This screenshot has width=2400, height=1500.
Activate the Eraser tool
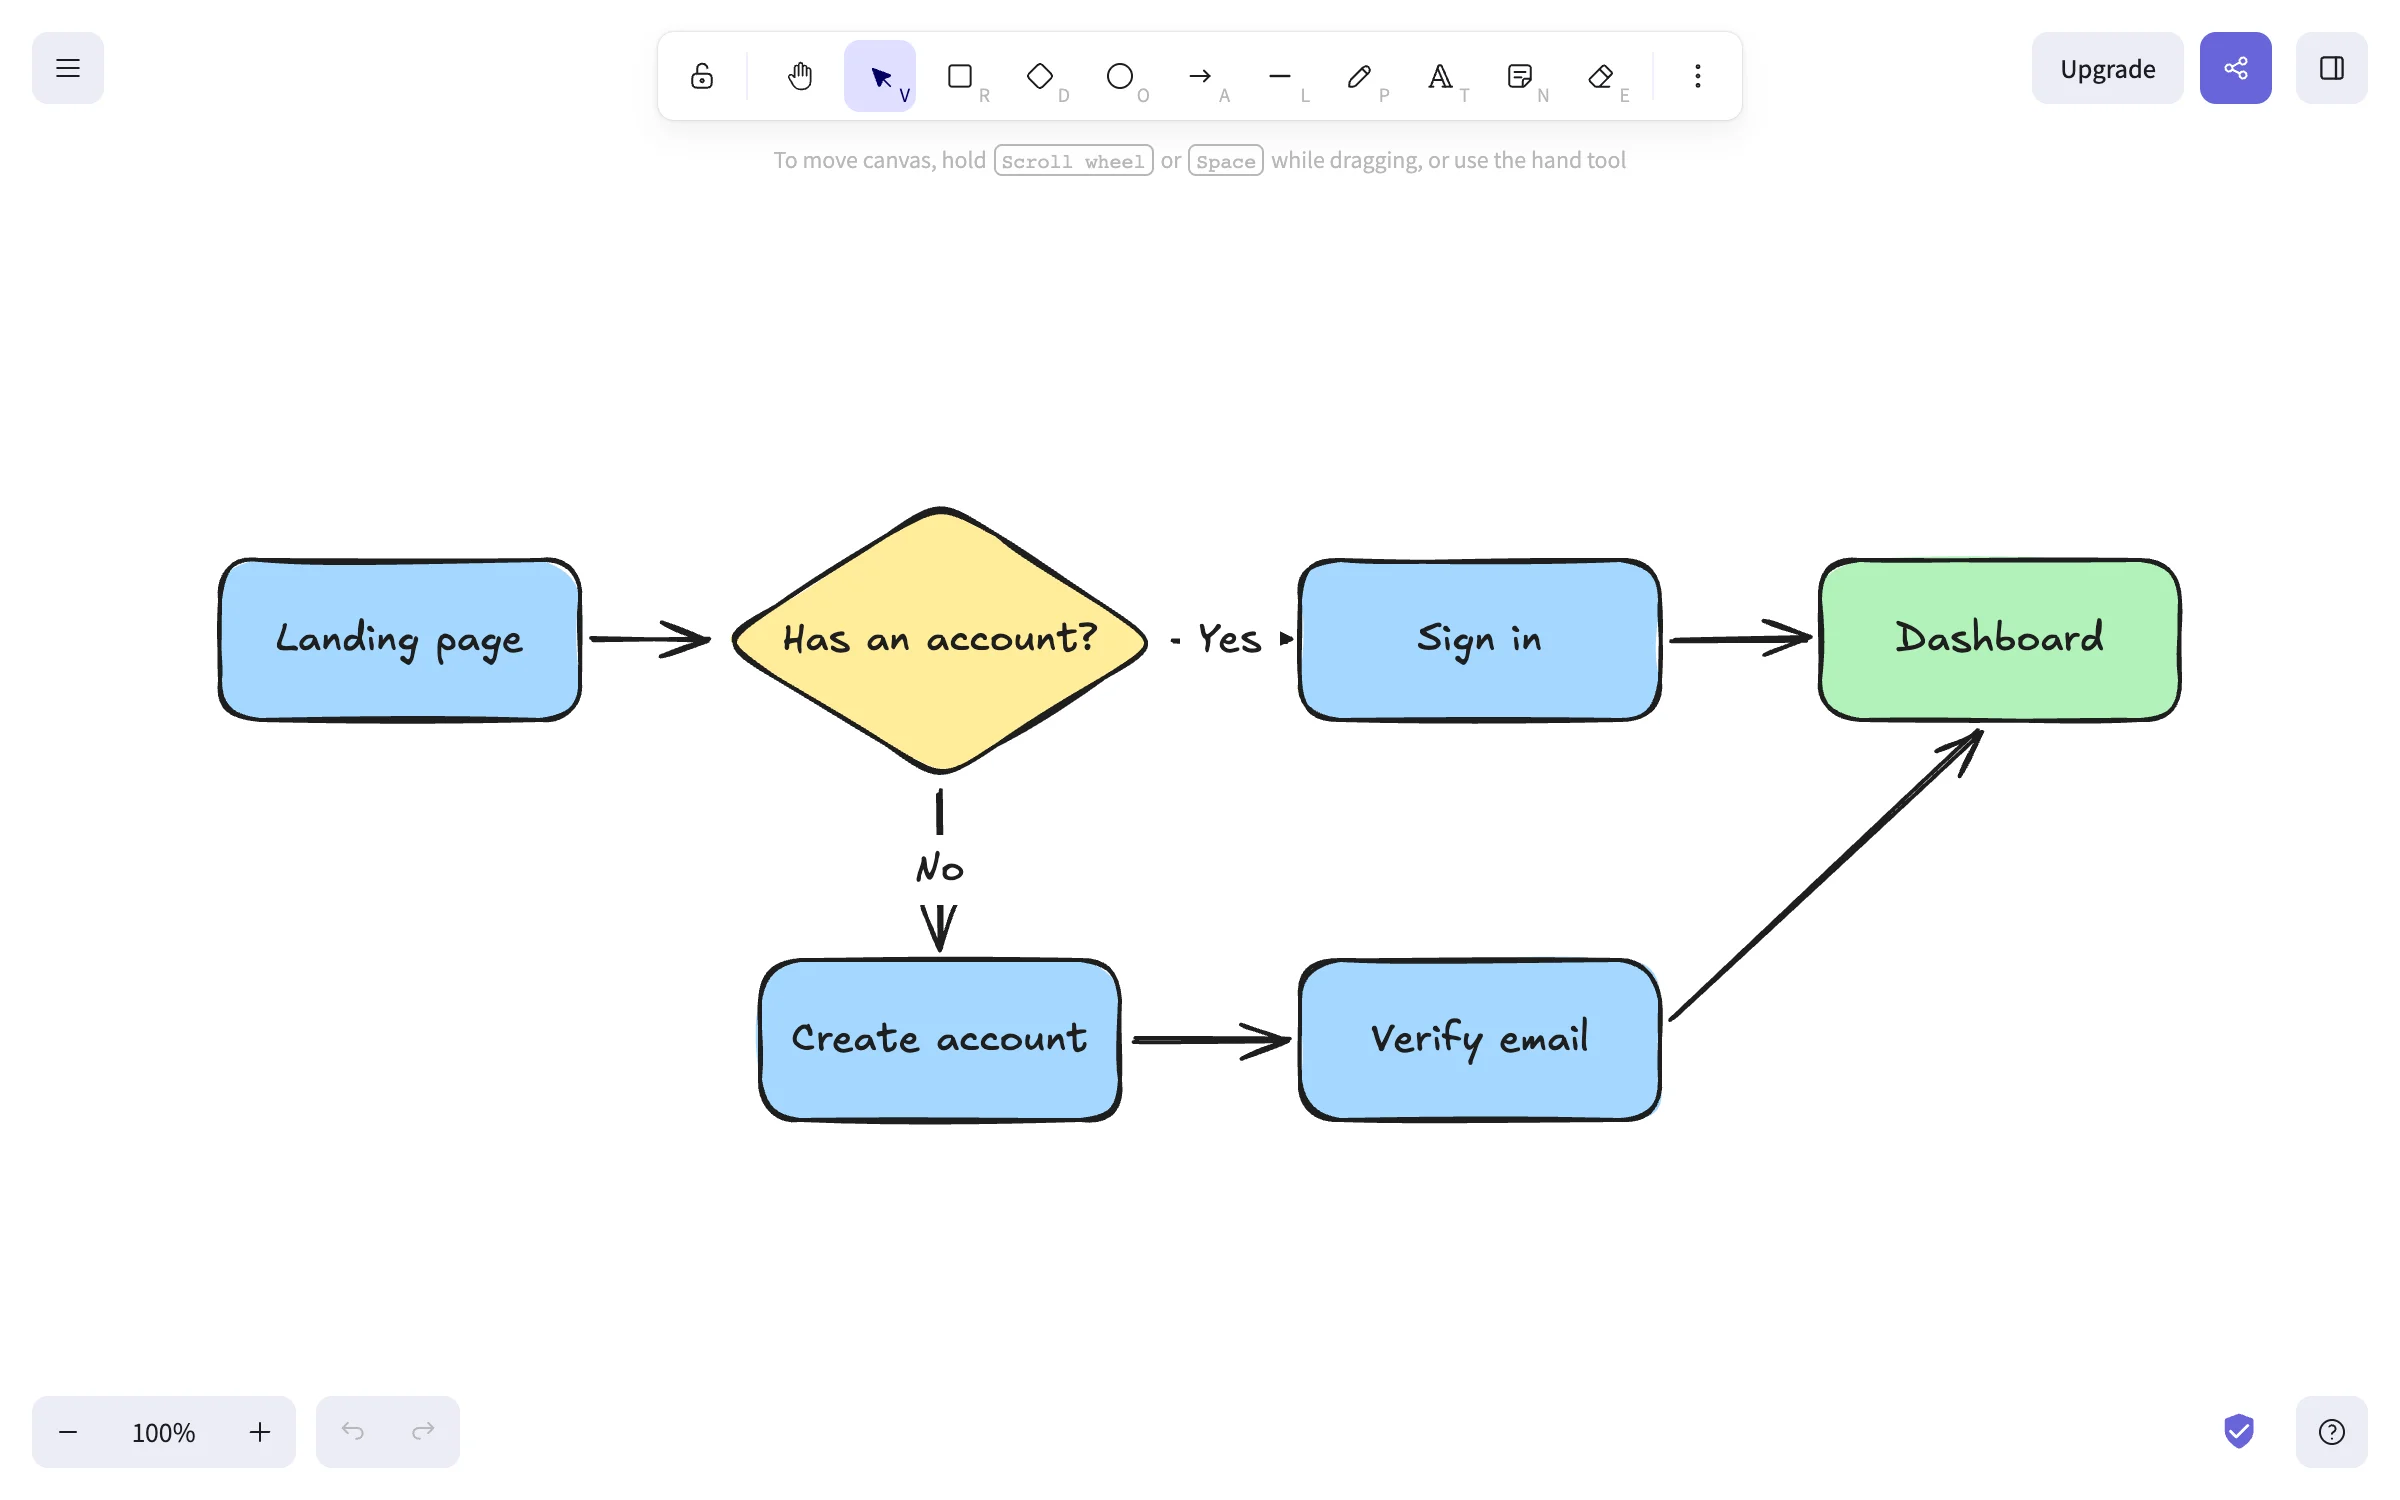(1600, 76)
